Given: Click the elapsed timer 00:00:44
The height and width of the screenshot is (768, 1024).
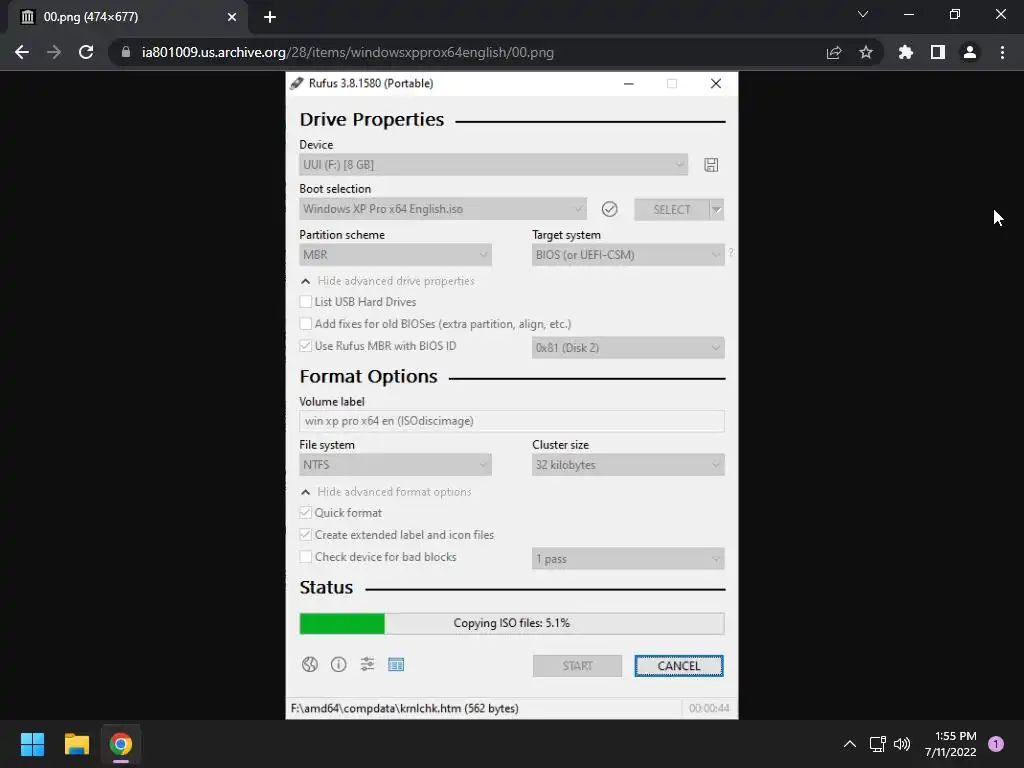Looking at the screenshot, I should tap(709, 708).
